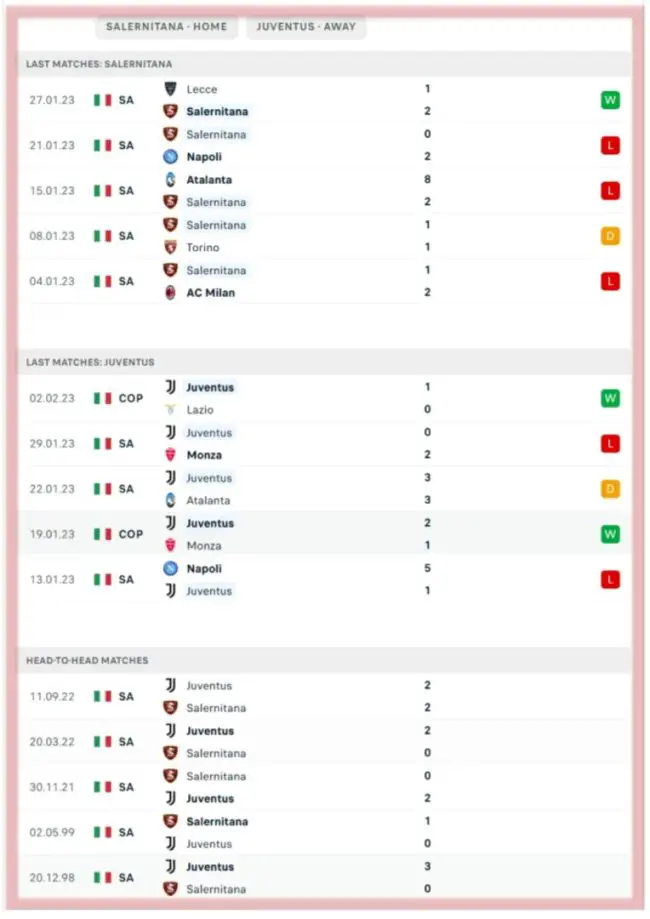Click the orange D badge for Torino match

click(610, 236)
